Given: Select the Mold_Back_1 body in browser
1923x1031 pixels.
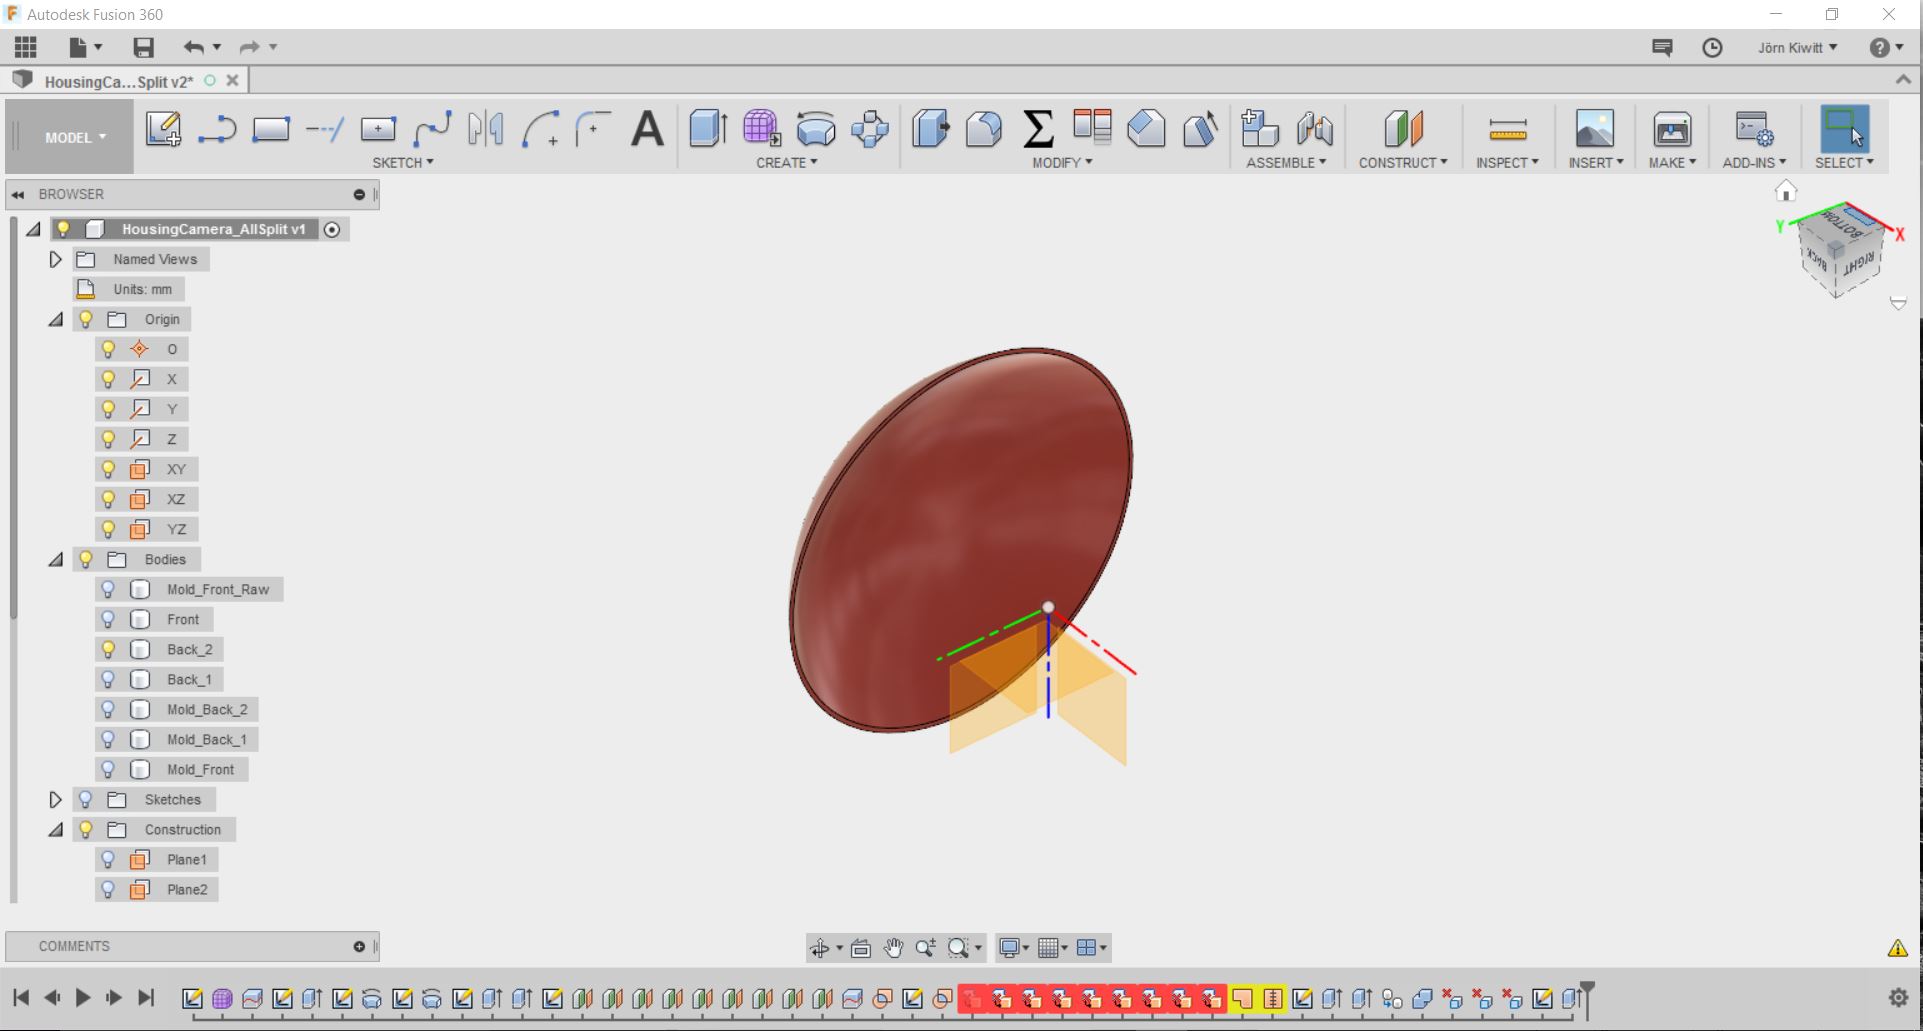Looking at the screenshot, I should click(x=206, y=739).
